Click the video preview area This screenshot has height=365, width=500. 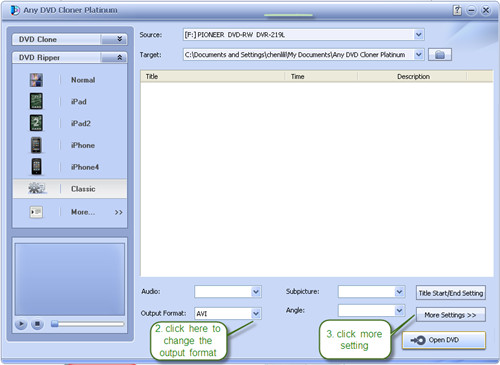click(70, 279)
